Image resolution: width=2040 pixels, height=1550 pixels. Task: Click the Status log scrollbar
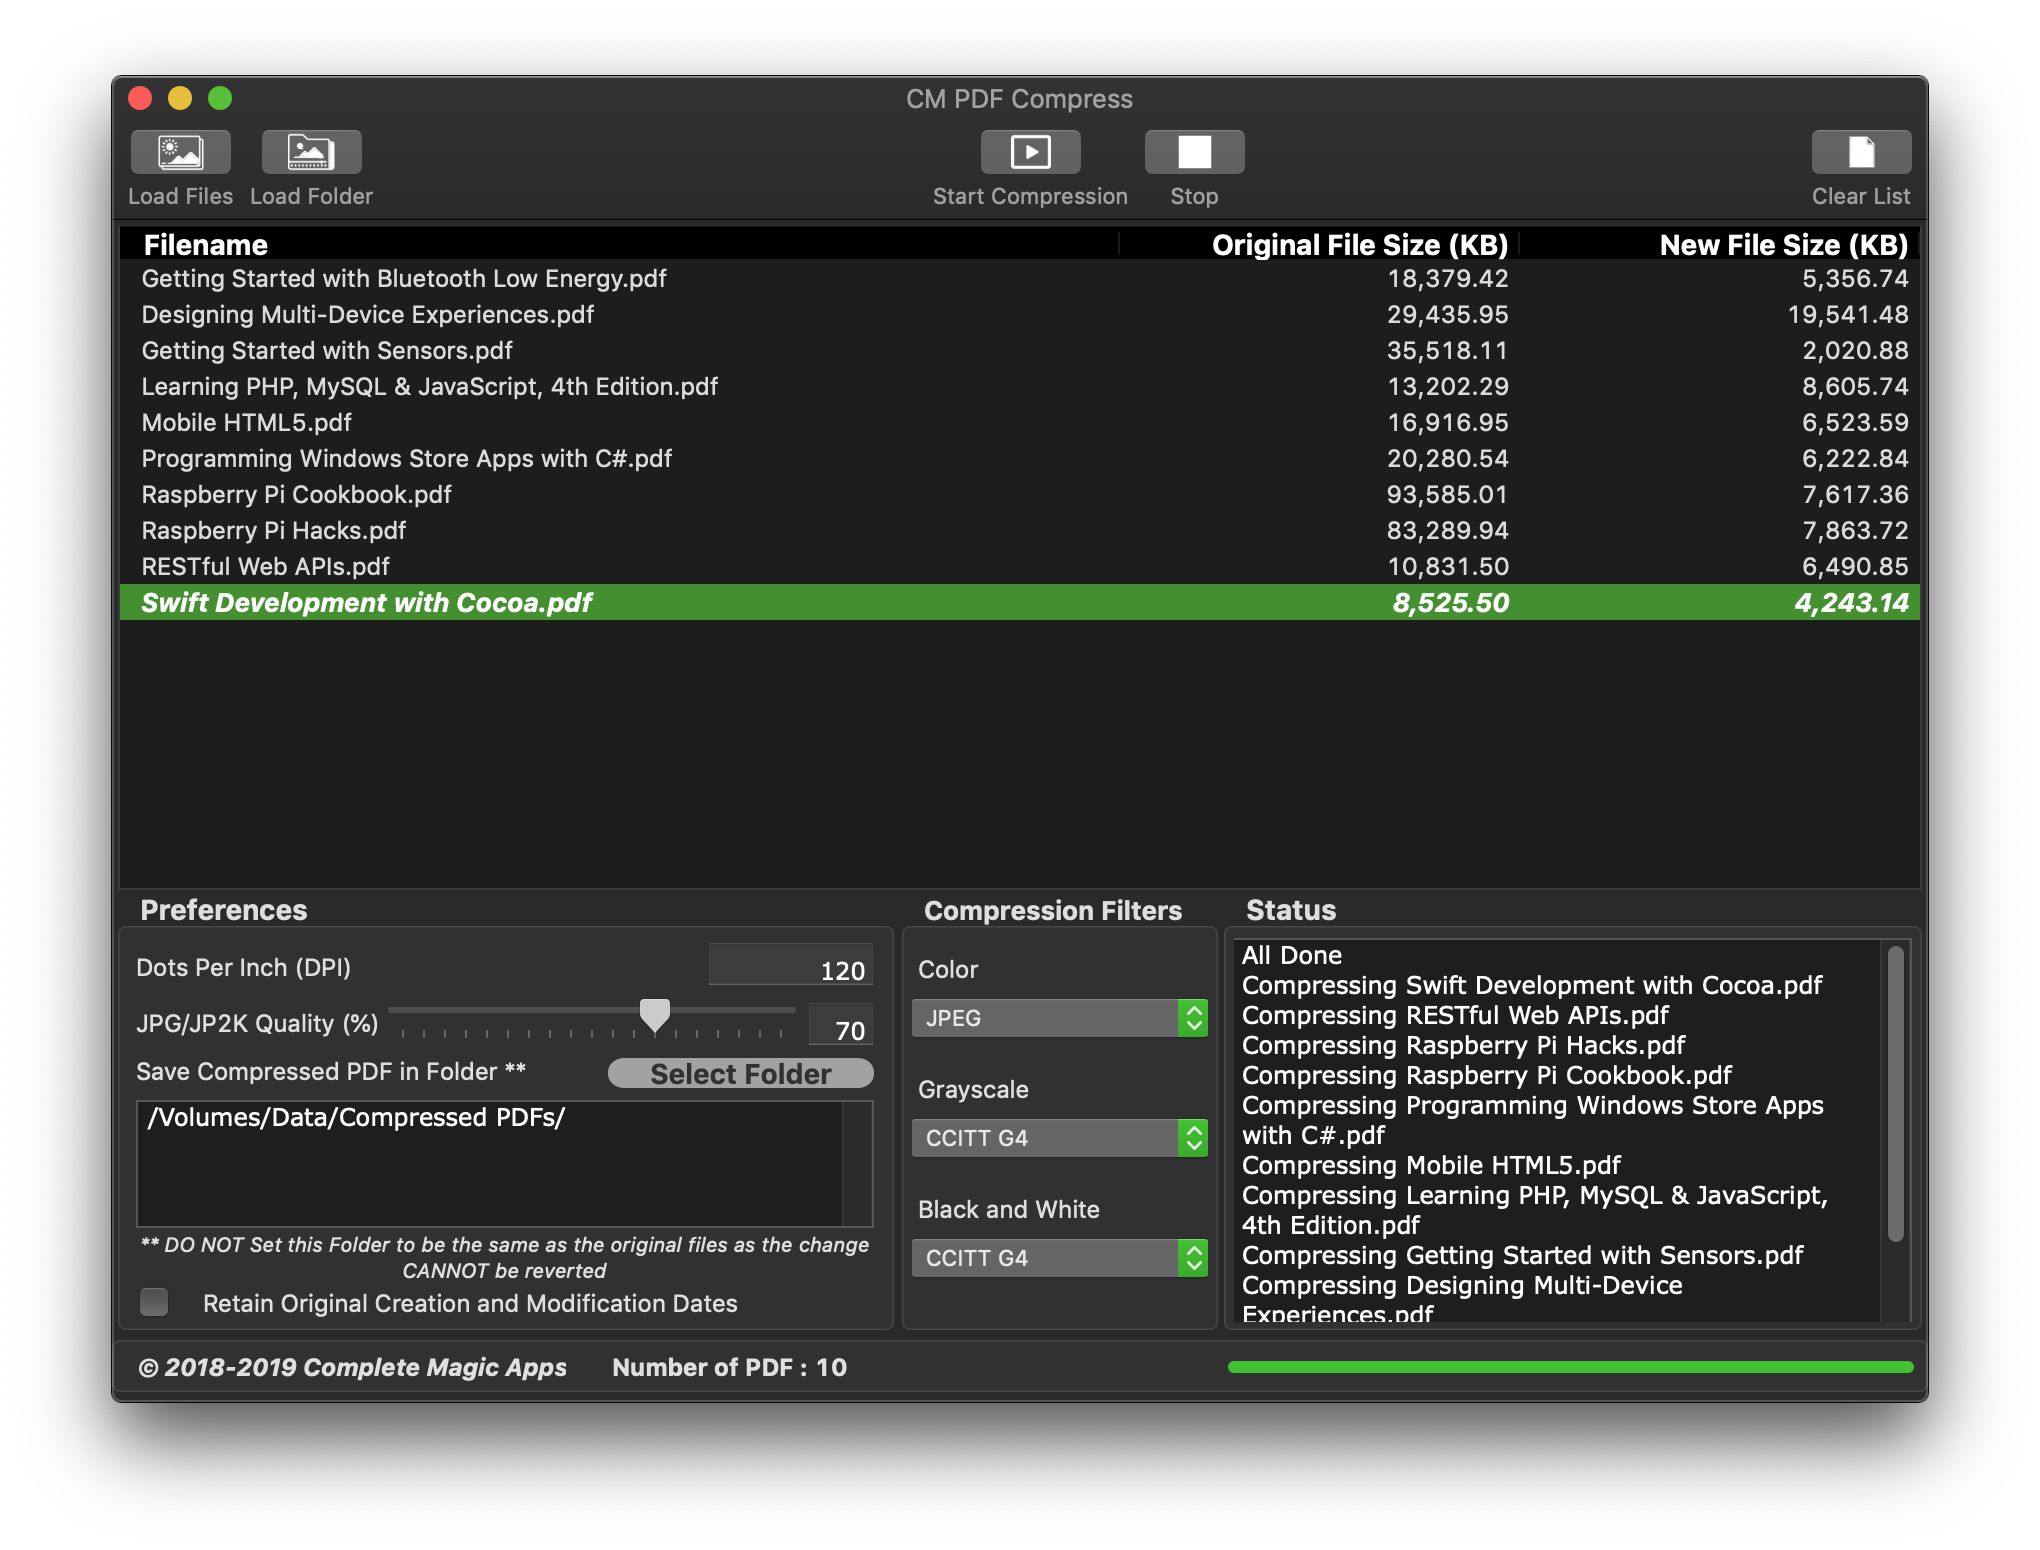tap(1895, 1095)
